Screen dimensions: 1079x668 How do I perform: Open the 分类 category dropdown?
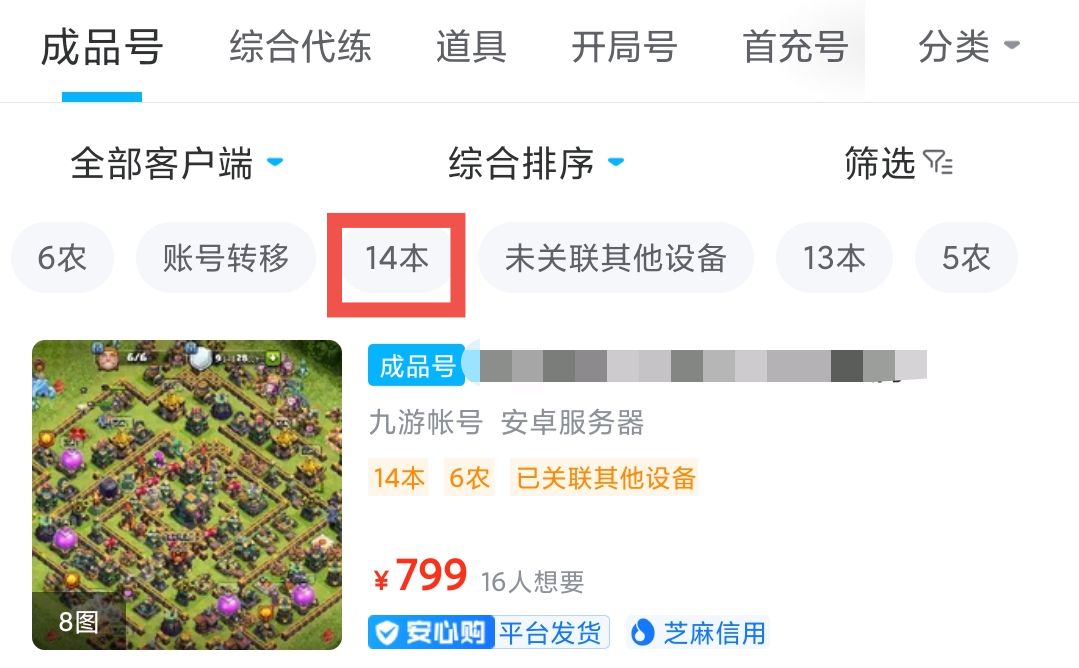[x=969, y=47]
